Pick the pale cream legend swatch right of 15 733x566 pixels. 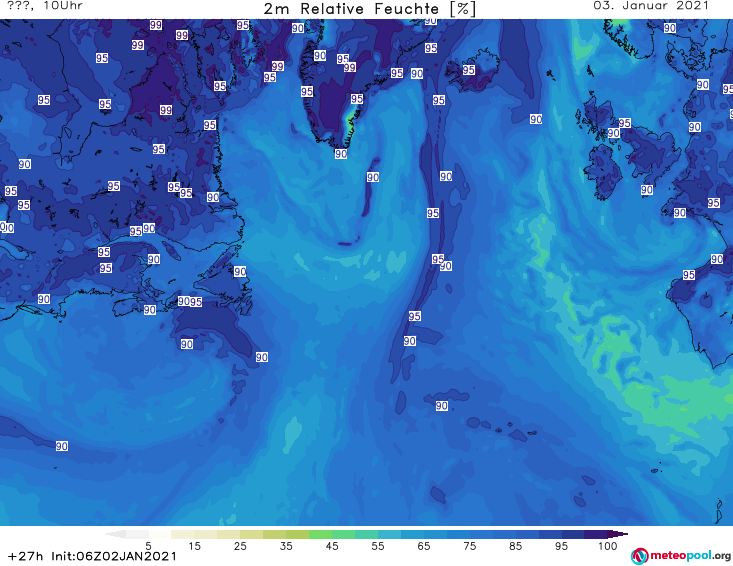206,534
